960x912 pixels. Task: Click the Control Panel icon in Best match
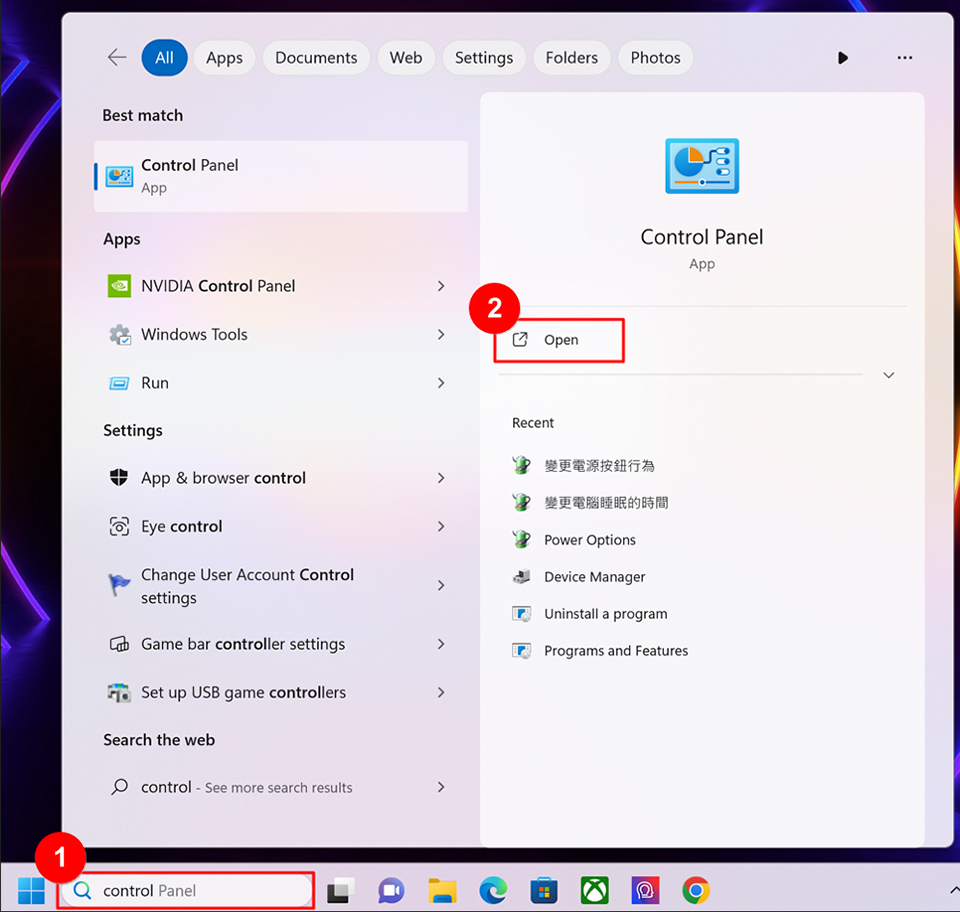(x=119, y=176)
